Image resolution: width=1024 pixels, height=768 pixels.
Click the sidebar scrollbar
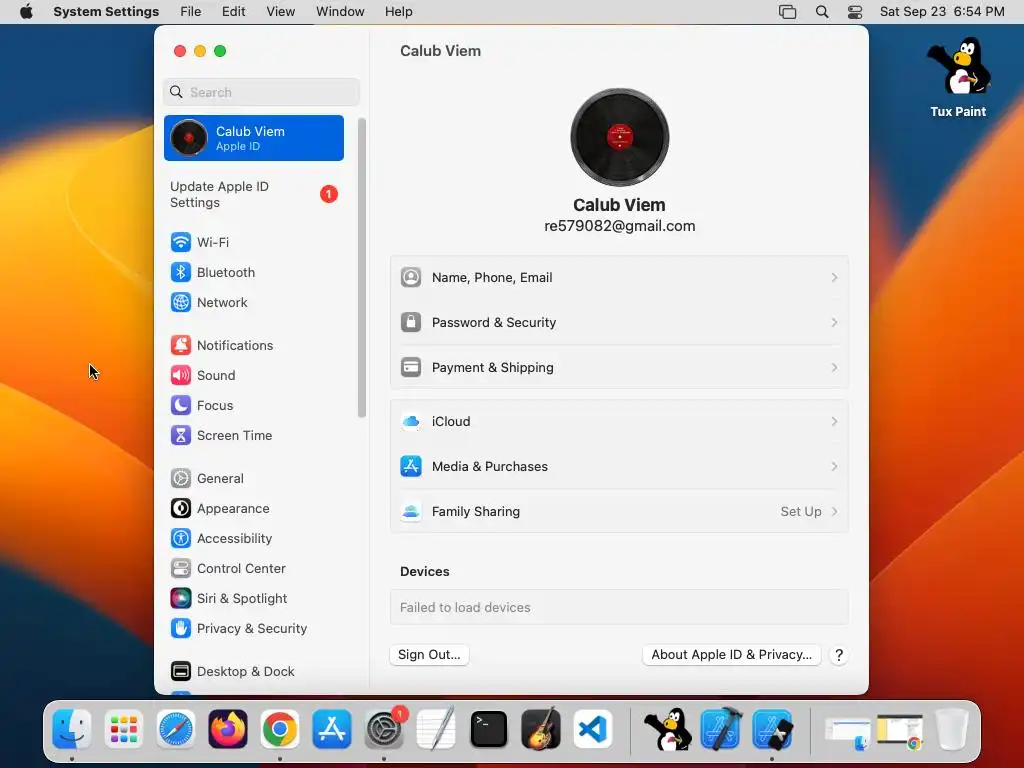coord(362,268)
